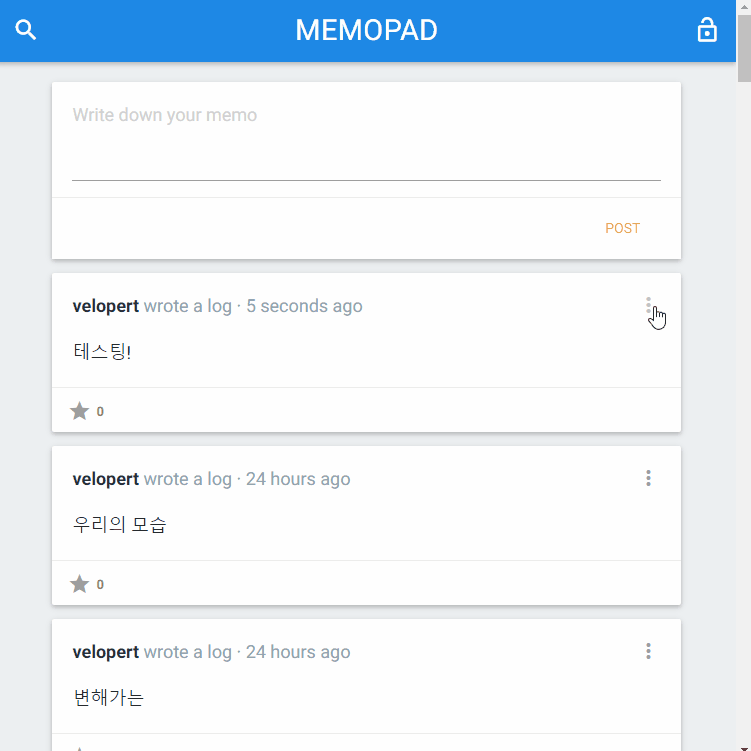
Task: Click the lock icon in header
Action: click(707, 30)
